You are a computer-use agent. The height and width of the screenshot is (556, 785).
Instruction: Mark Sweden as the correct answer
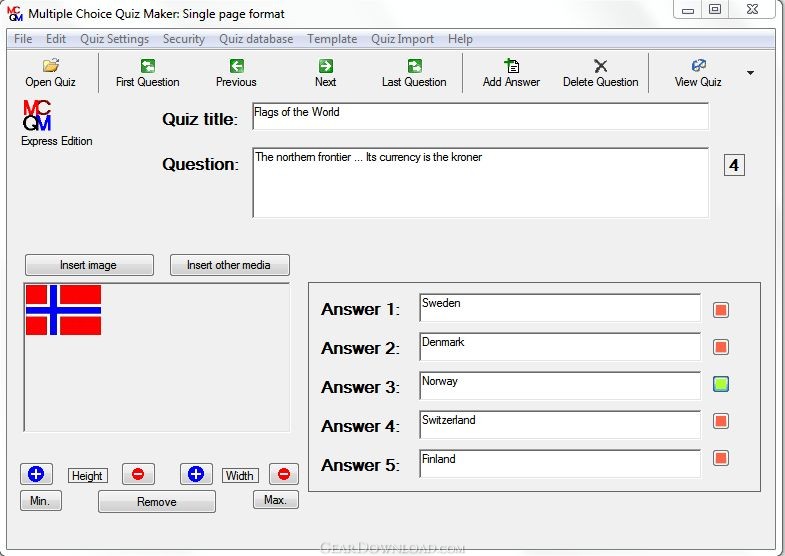coord(720,310)
